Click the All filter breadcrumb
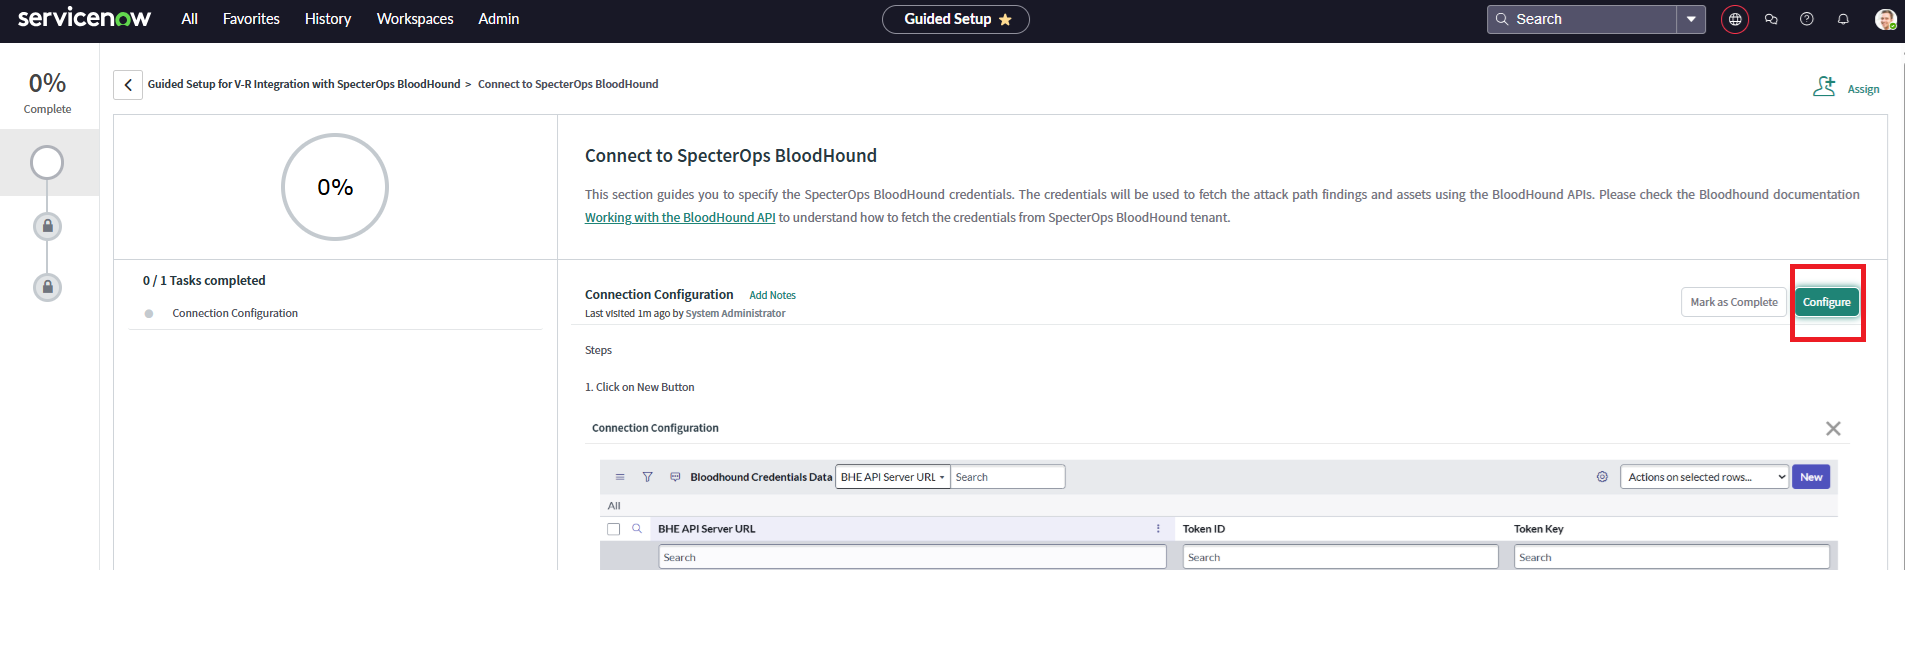The width and height of the screenshot is (1905, 648). pyautogui.click(x=614, y=506)
